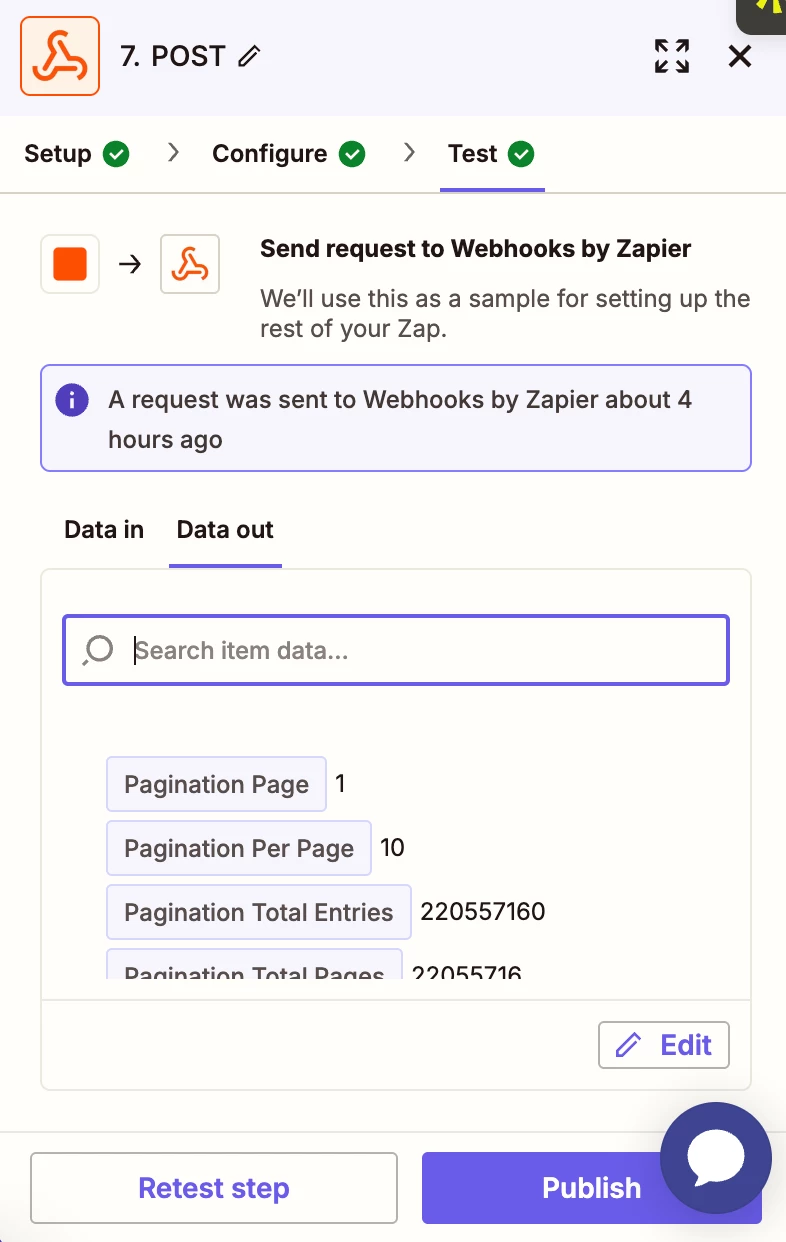Click the orange square trigger icon

click(70, 264)
